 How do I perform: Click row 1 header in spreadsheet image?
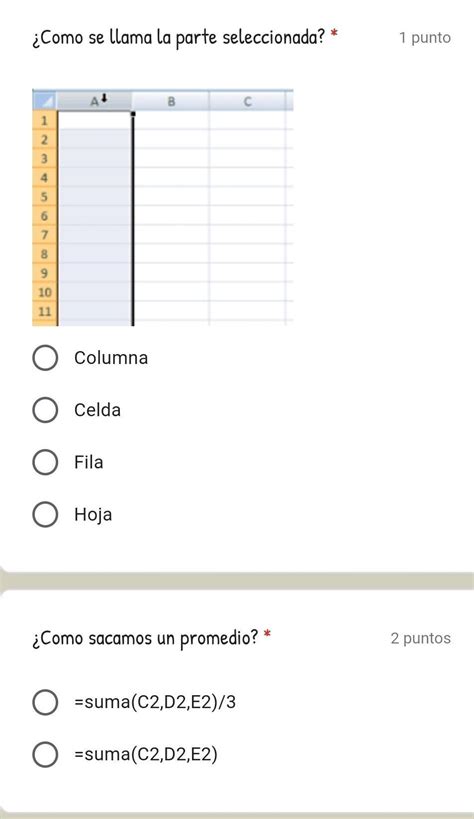point(44,121)
